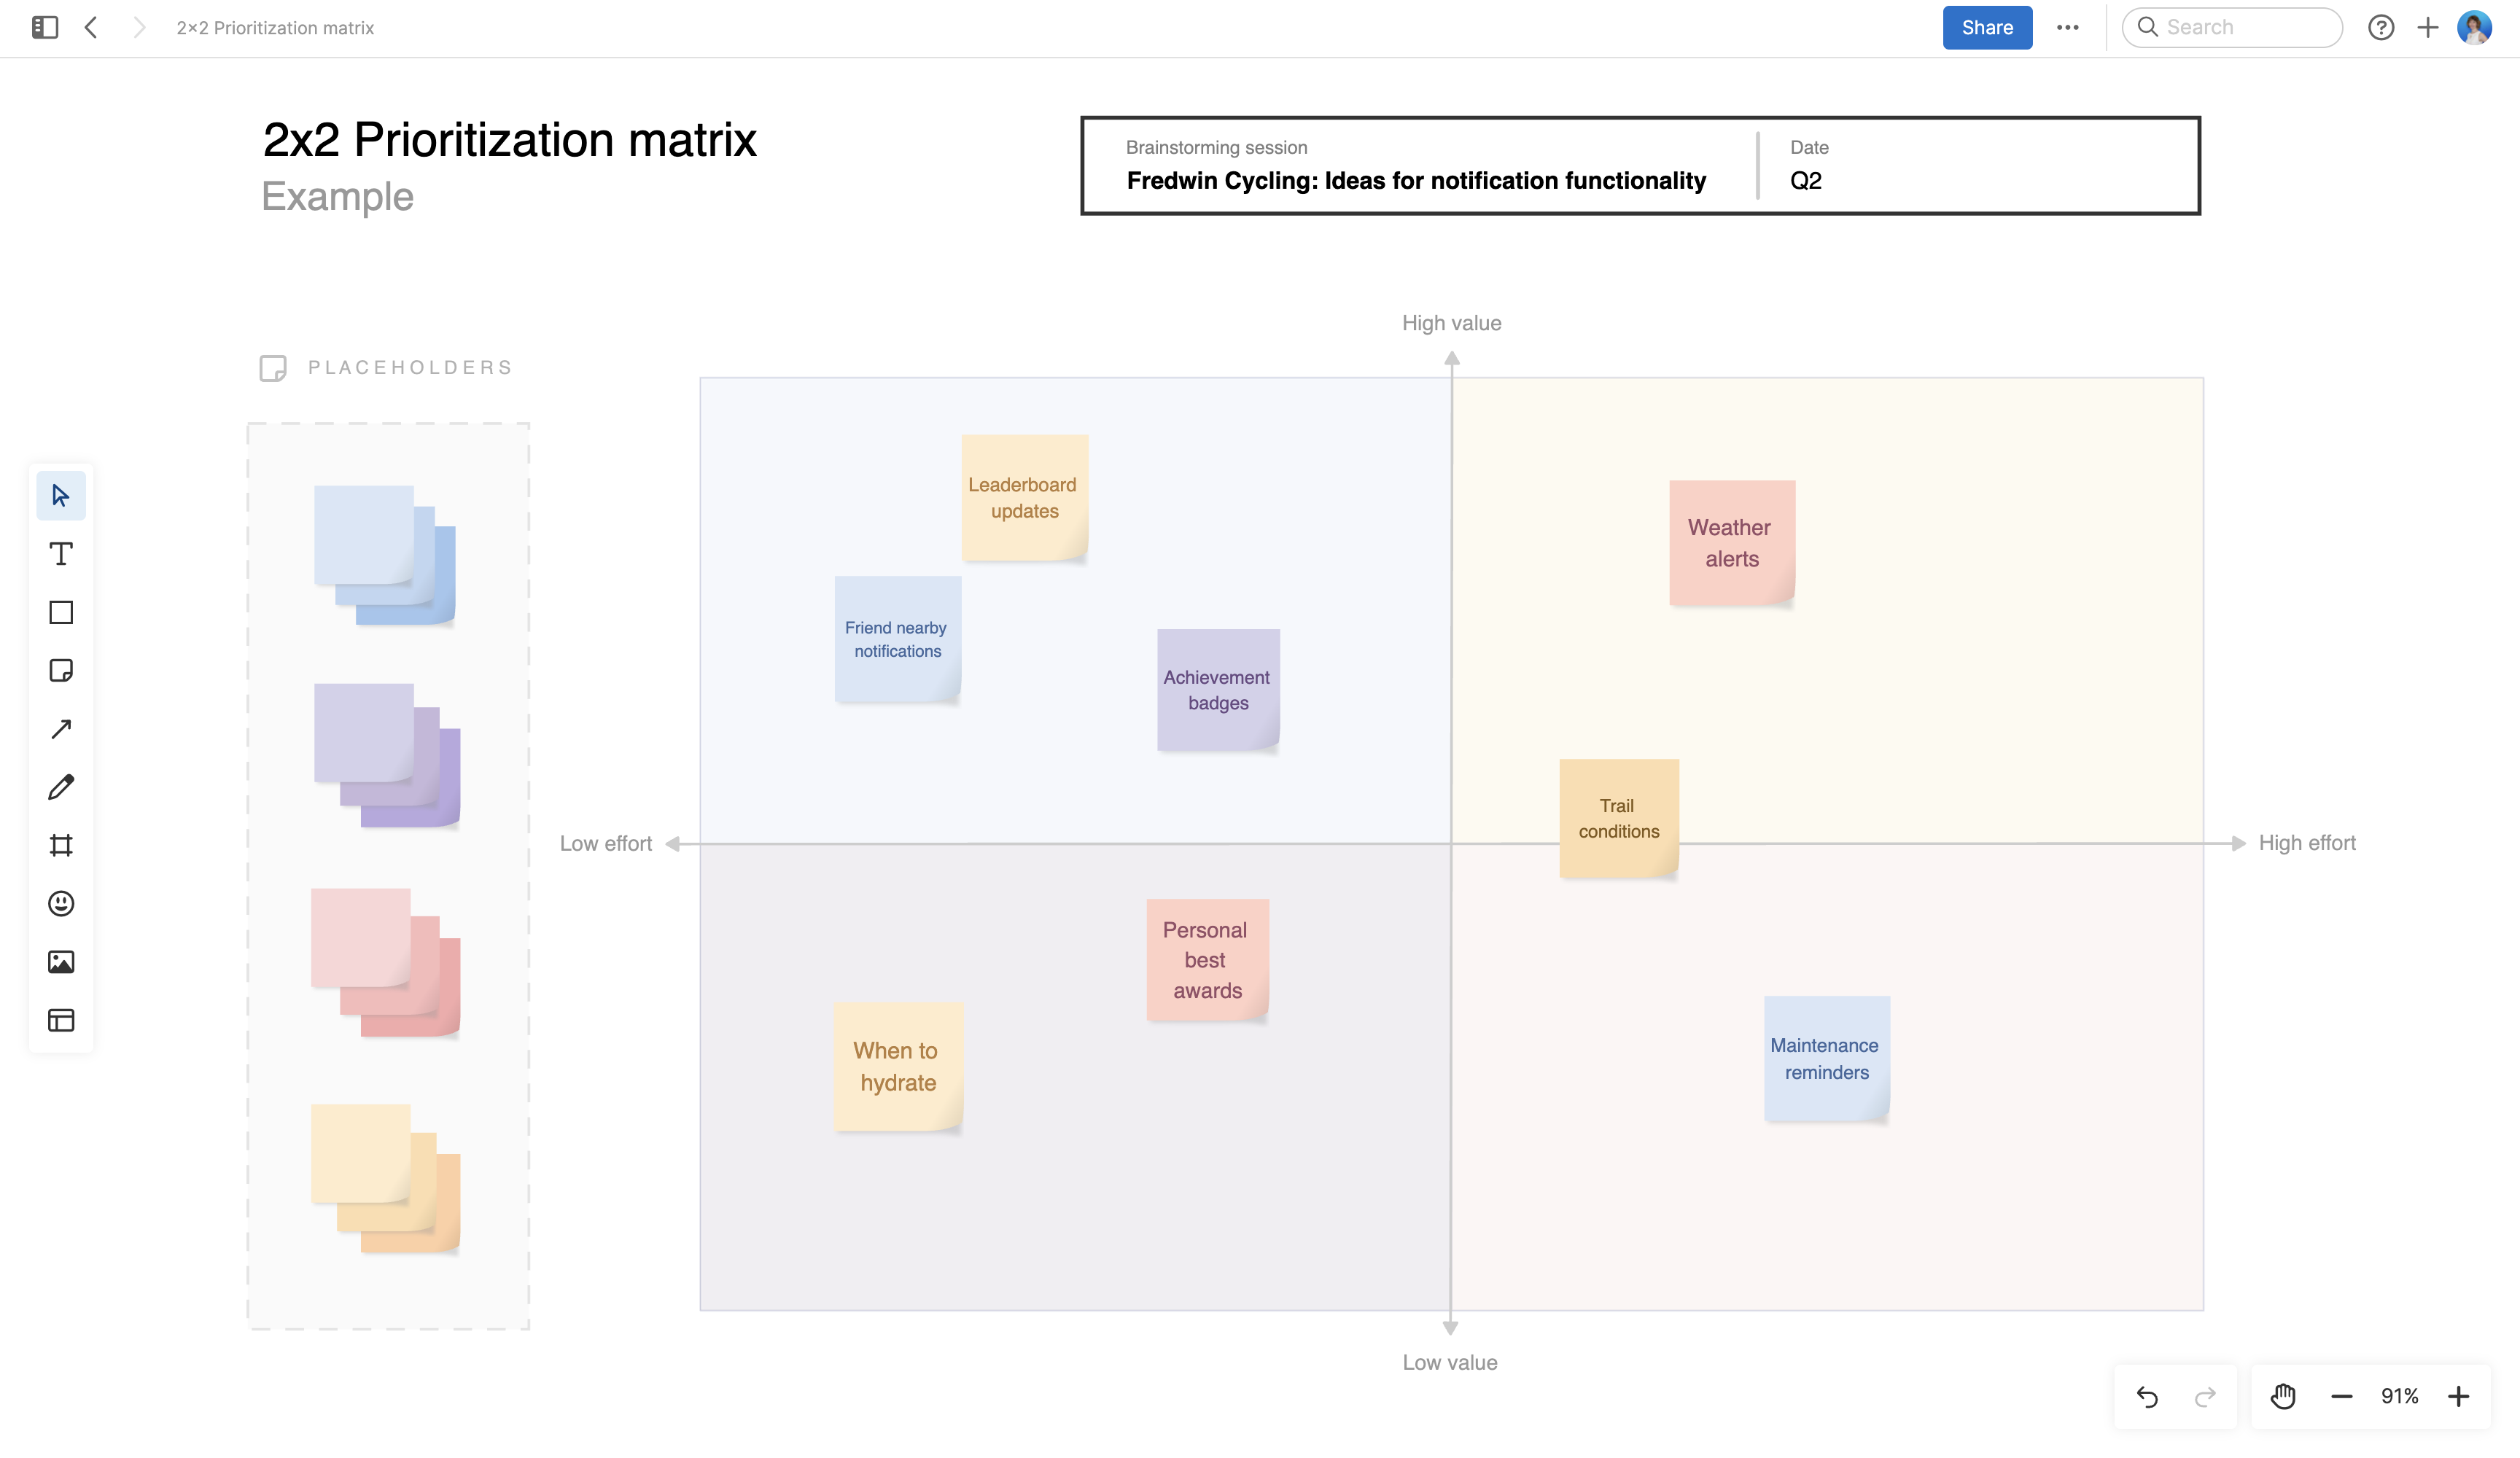
Task: Select the cursor selection tool
Action: [x=61, y=494]
